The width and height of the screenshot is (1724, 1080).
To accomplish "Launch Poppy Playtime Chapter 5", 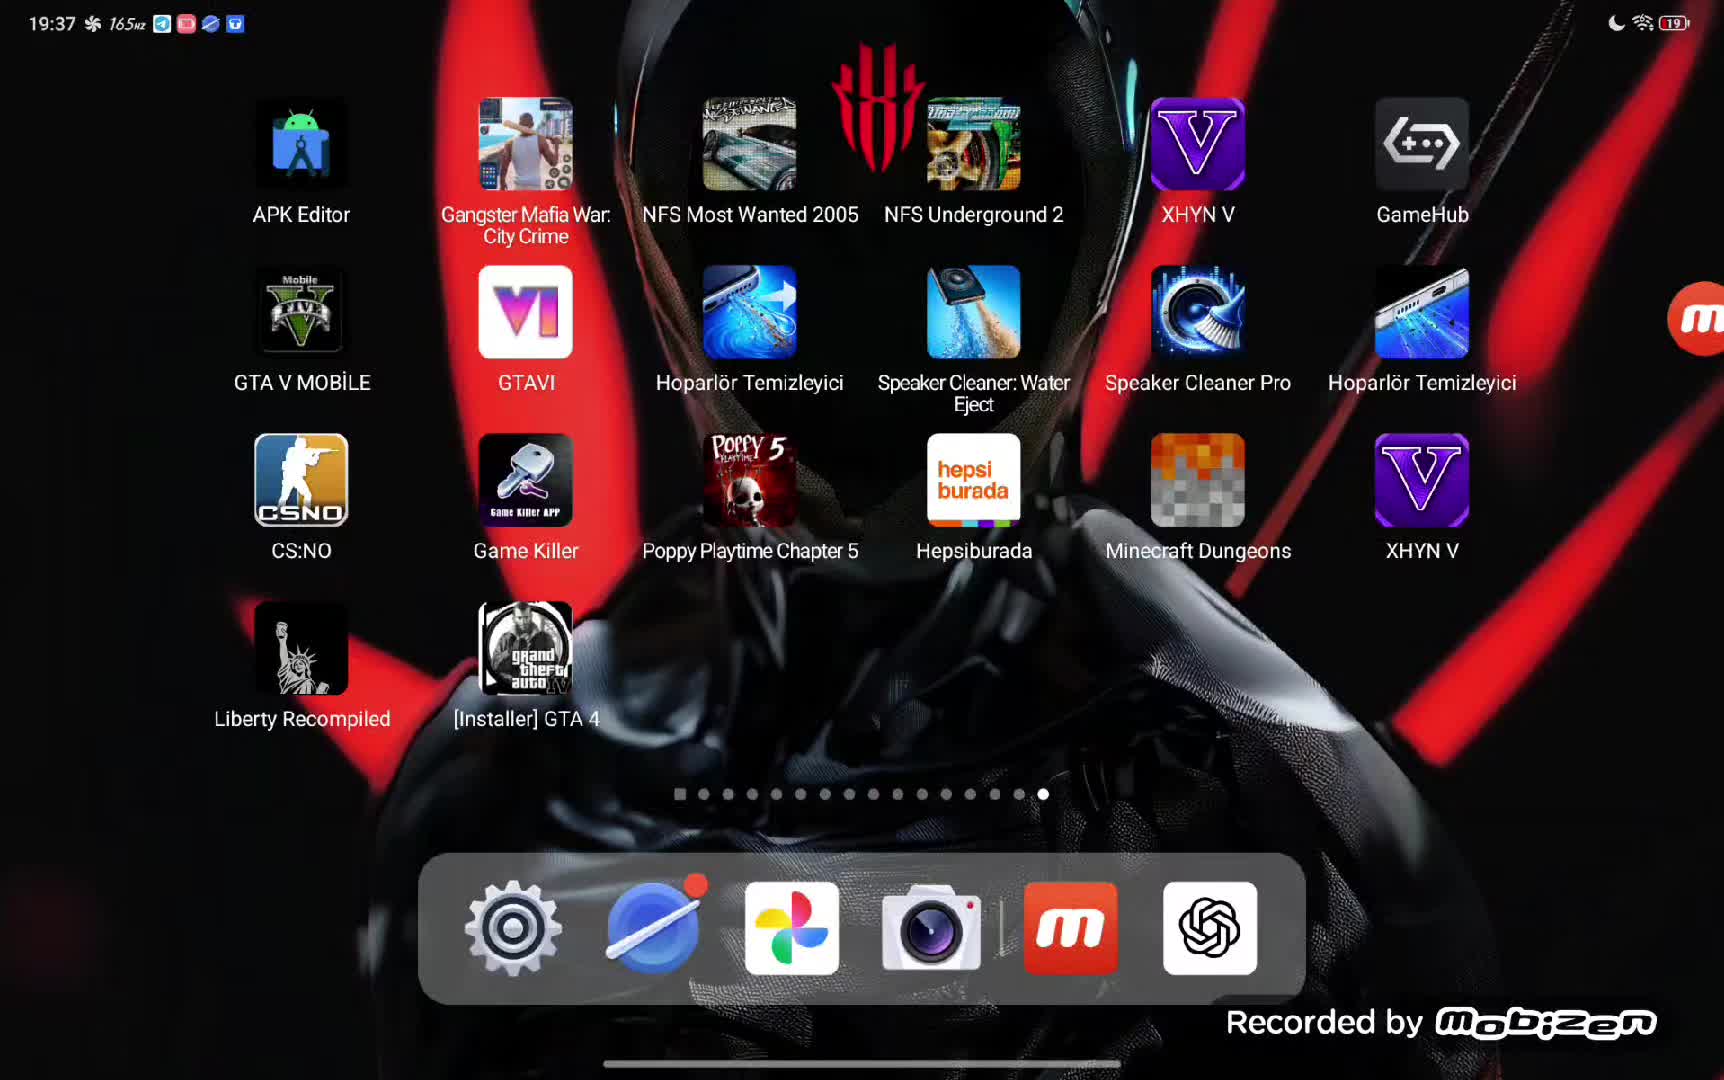I will click(x=750, y=480).
